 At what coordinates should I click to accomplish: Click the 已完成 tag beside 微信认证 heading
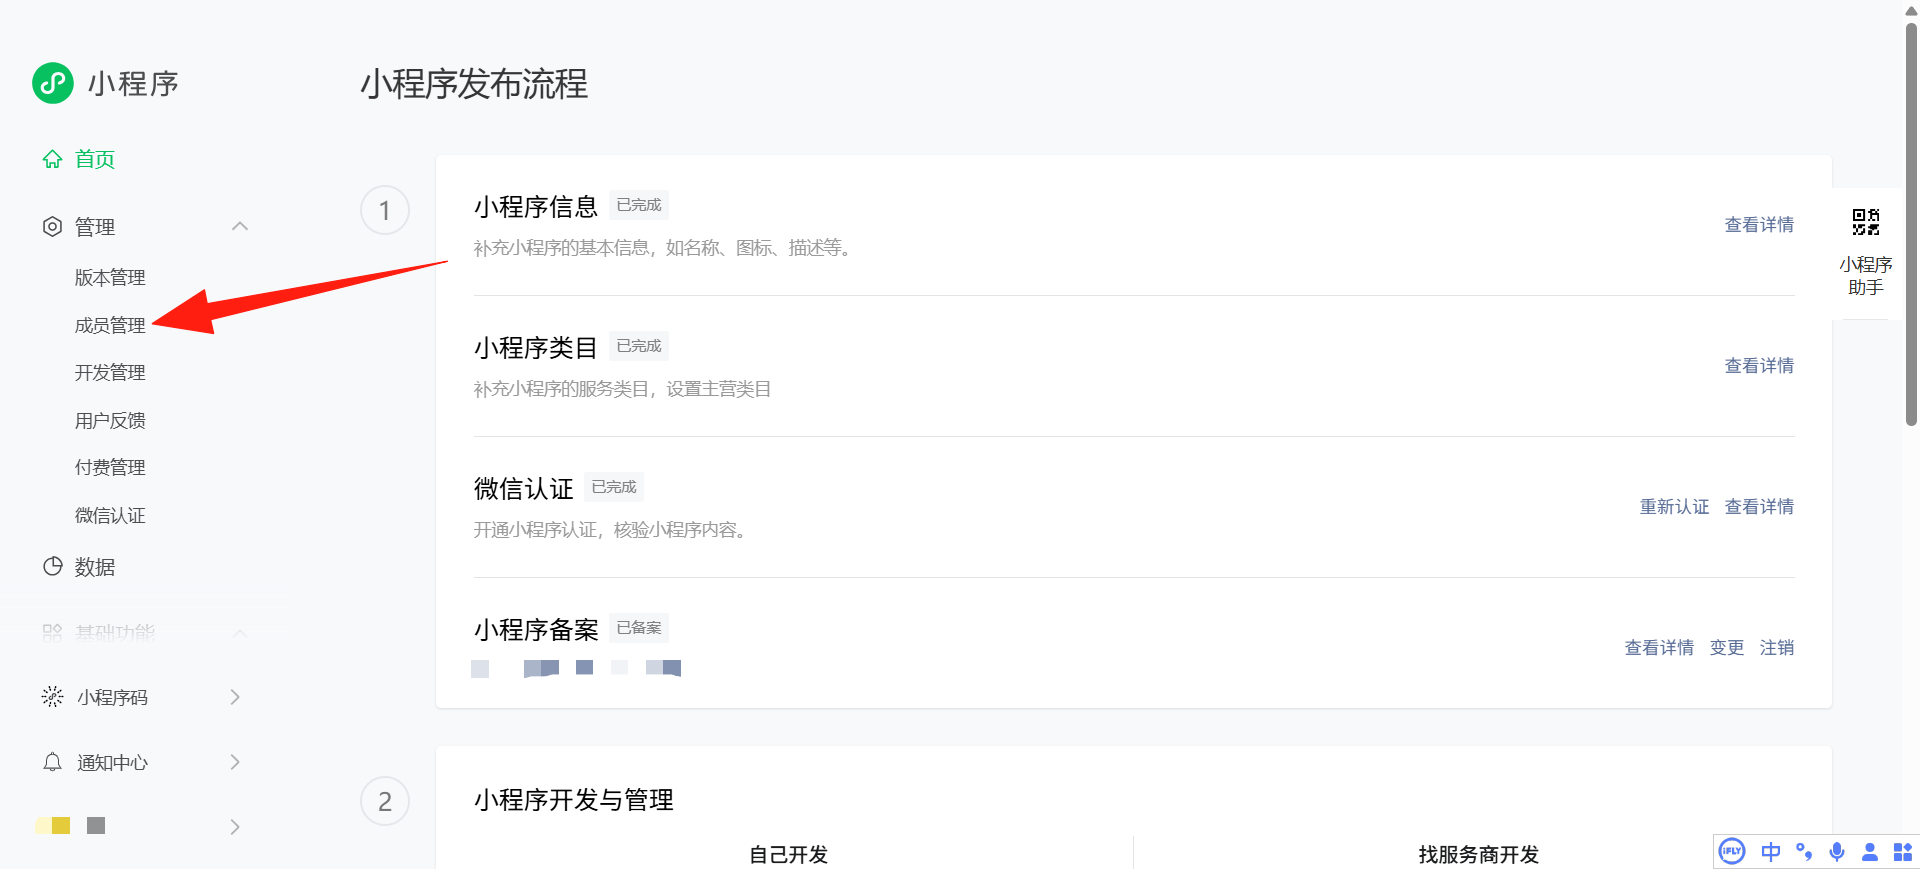614,487
